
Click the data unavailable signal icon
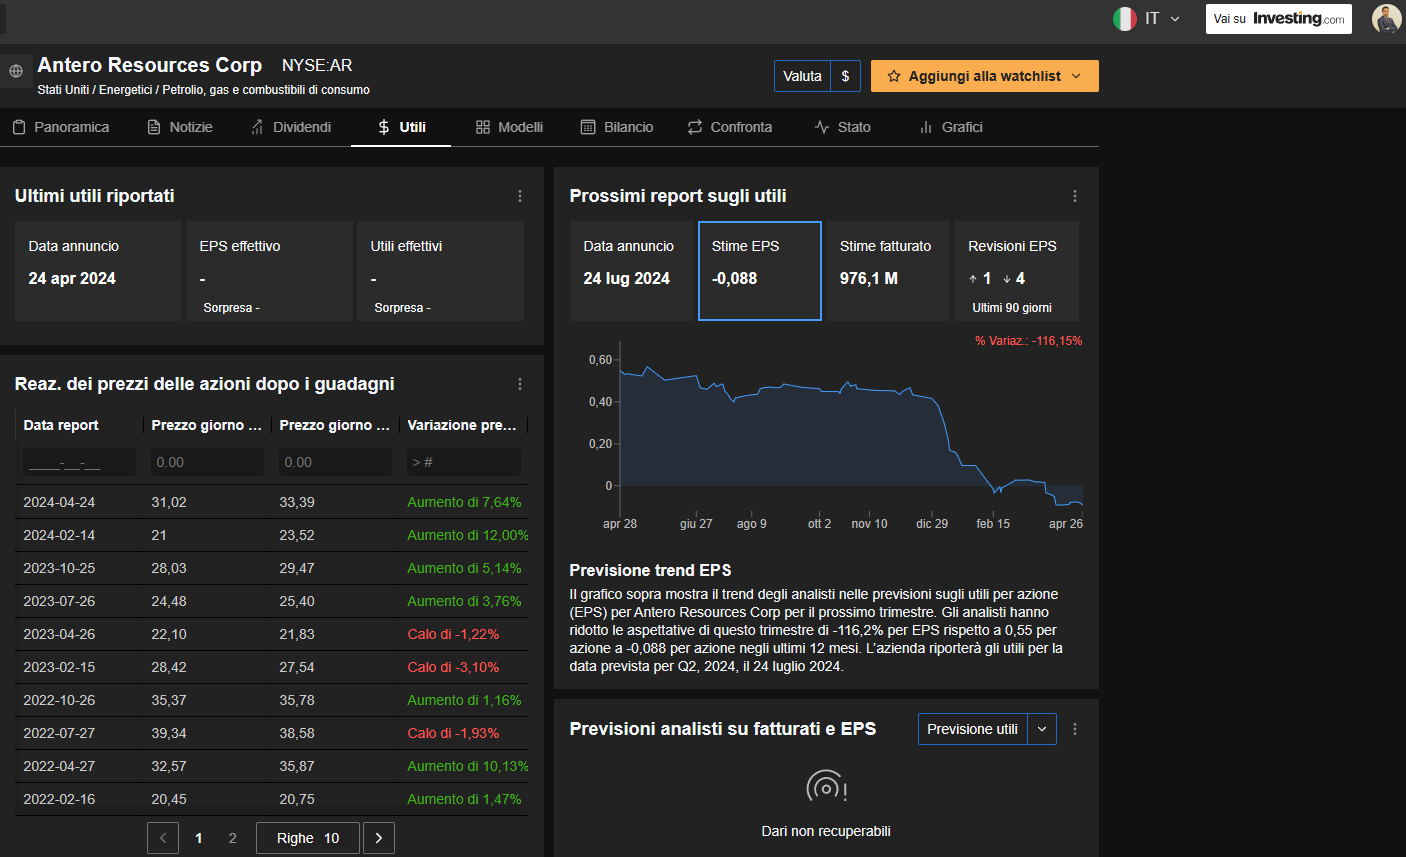point(826,787)
